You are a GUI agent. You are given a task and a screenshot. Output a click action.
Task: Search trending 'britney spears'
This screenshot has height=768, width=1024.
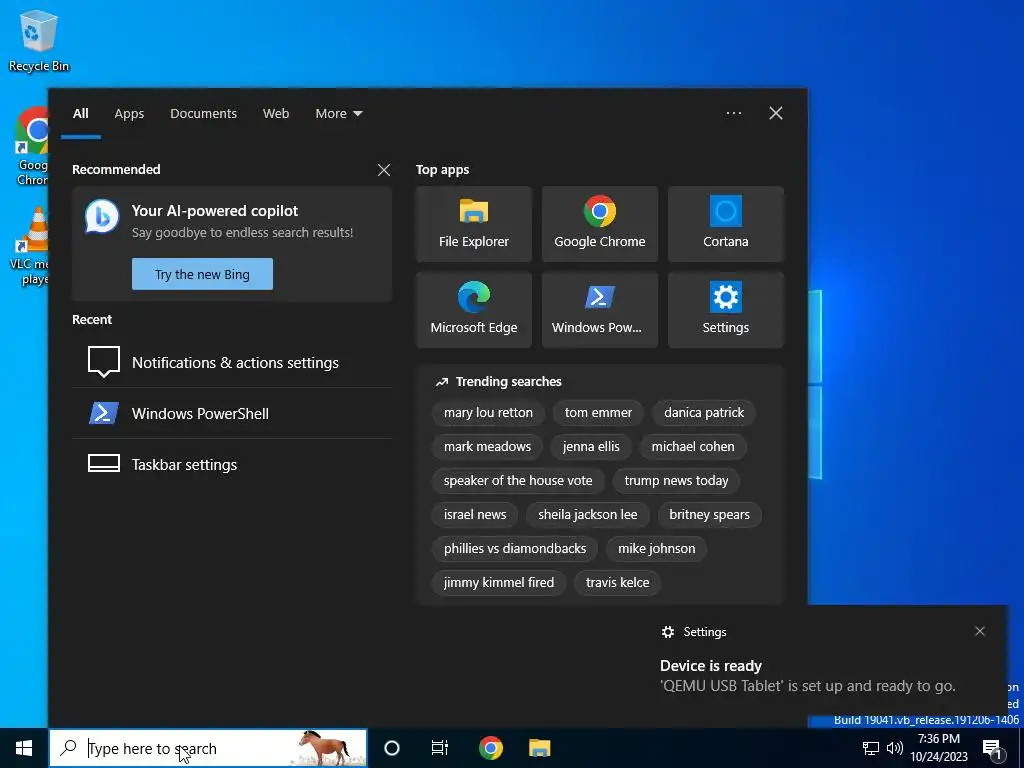click(709, 515)
